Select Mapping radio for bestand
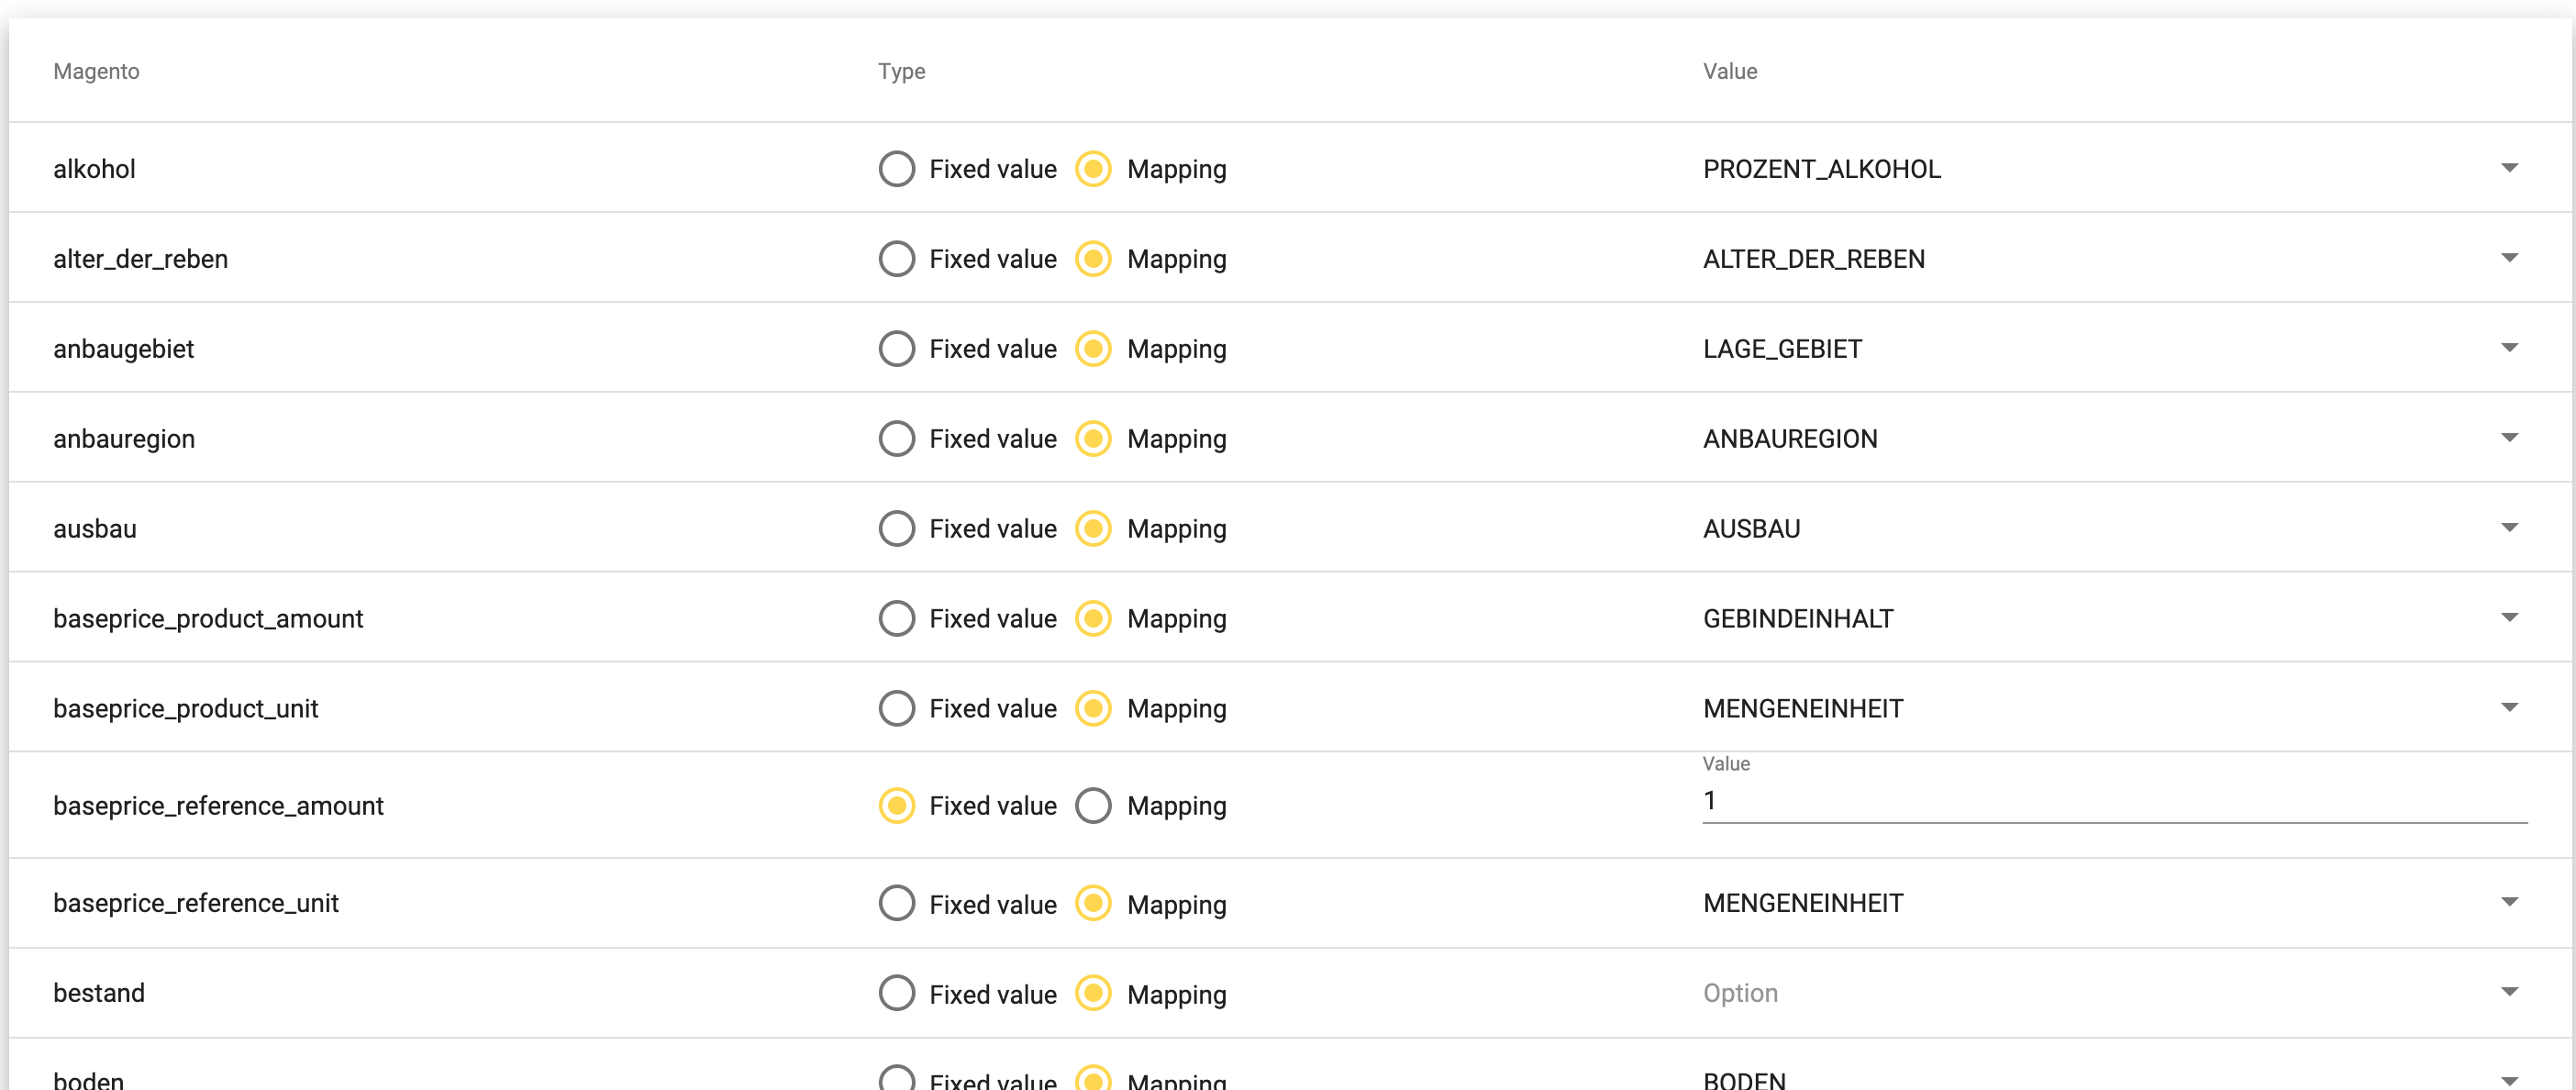2576x1090 pixels. tap(1093, 994)
